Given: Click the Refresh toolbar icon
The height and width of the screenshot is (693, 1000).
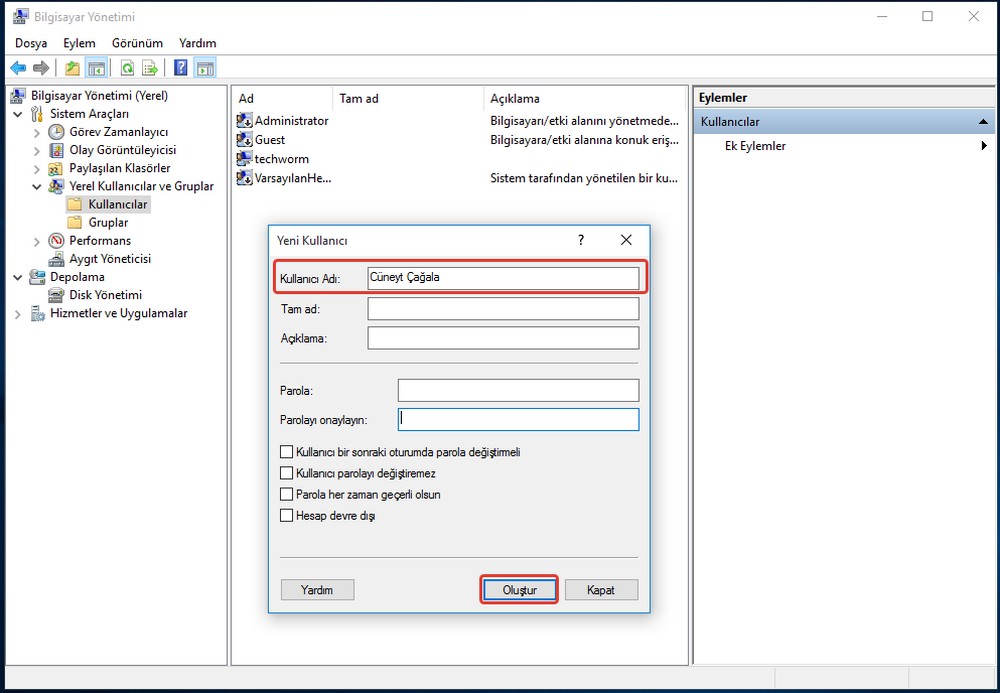Looking at the screenshot, I should pos(127,68).
